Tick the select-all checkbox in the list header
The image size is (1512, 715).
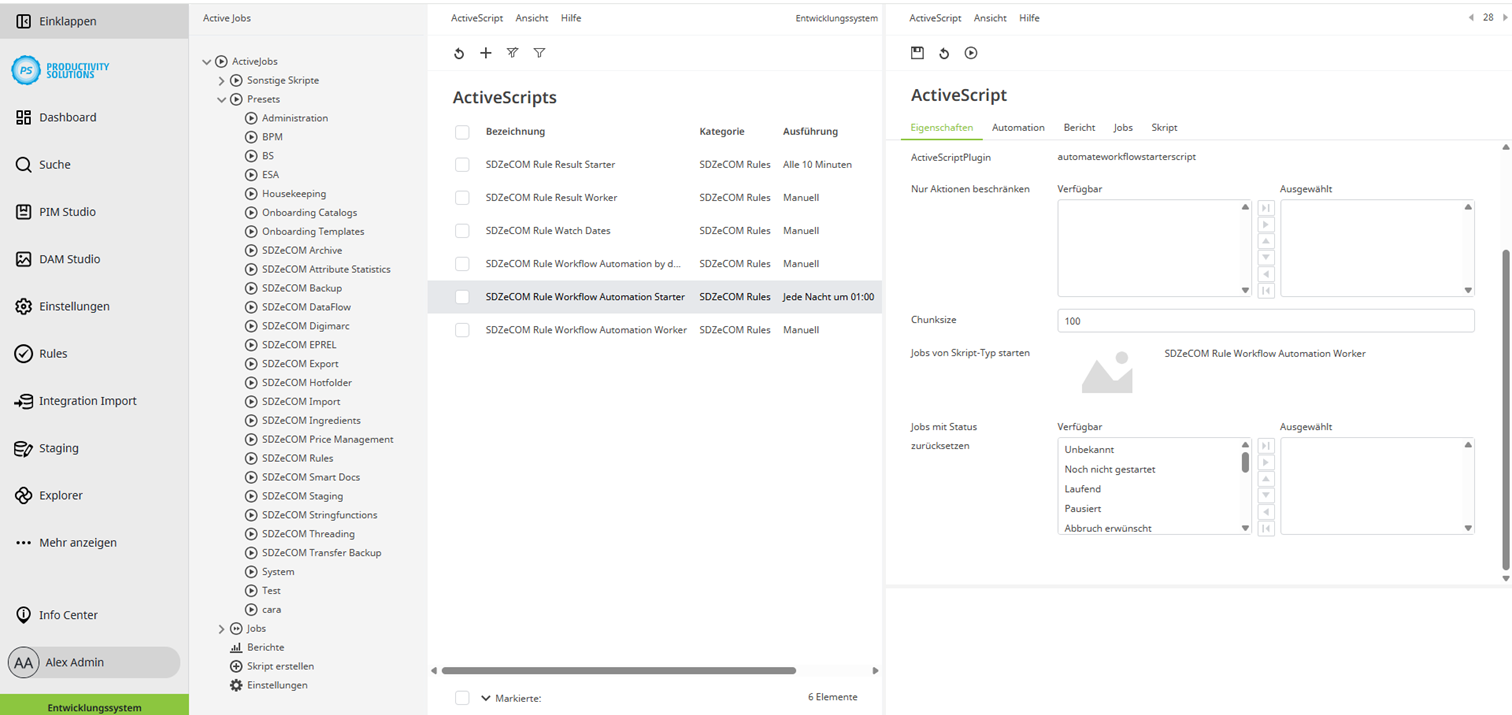click(462, 131)
